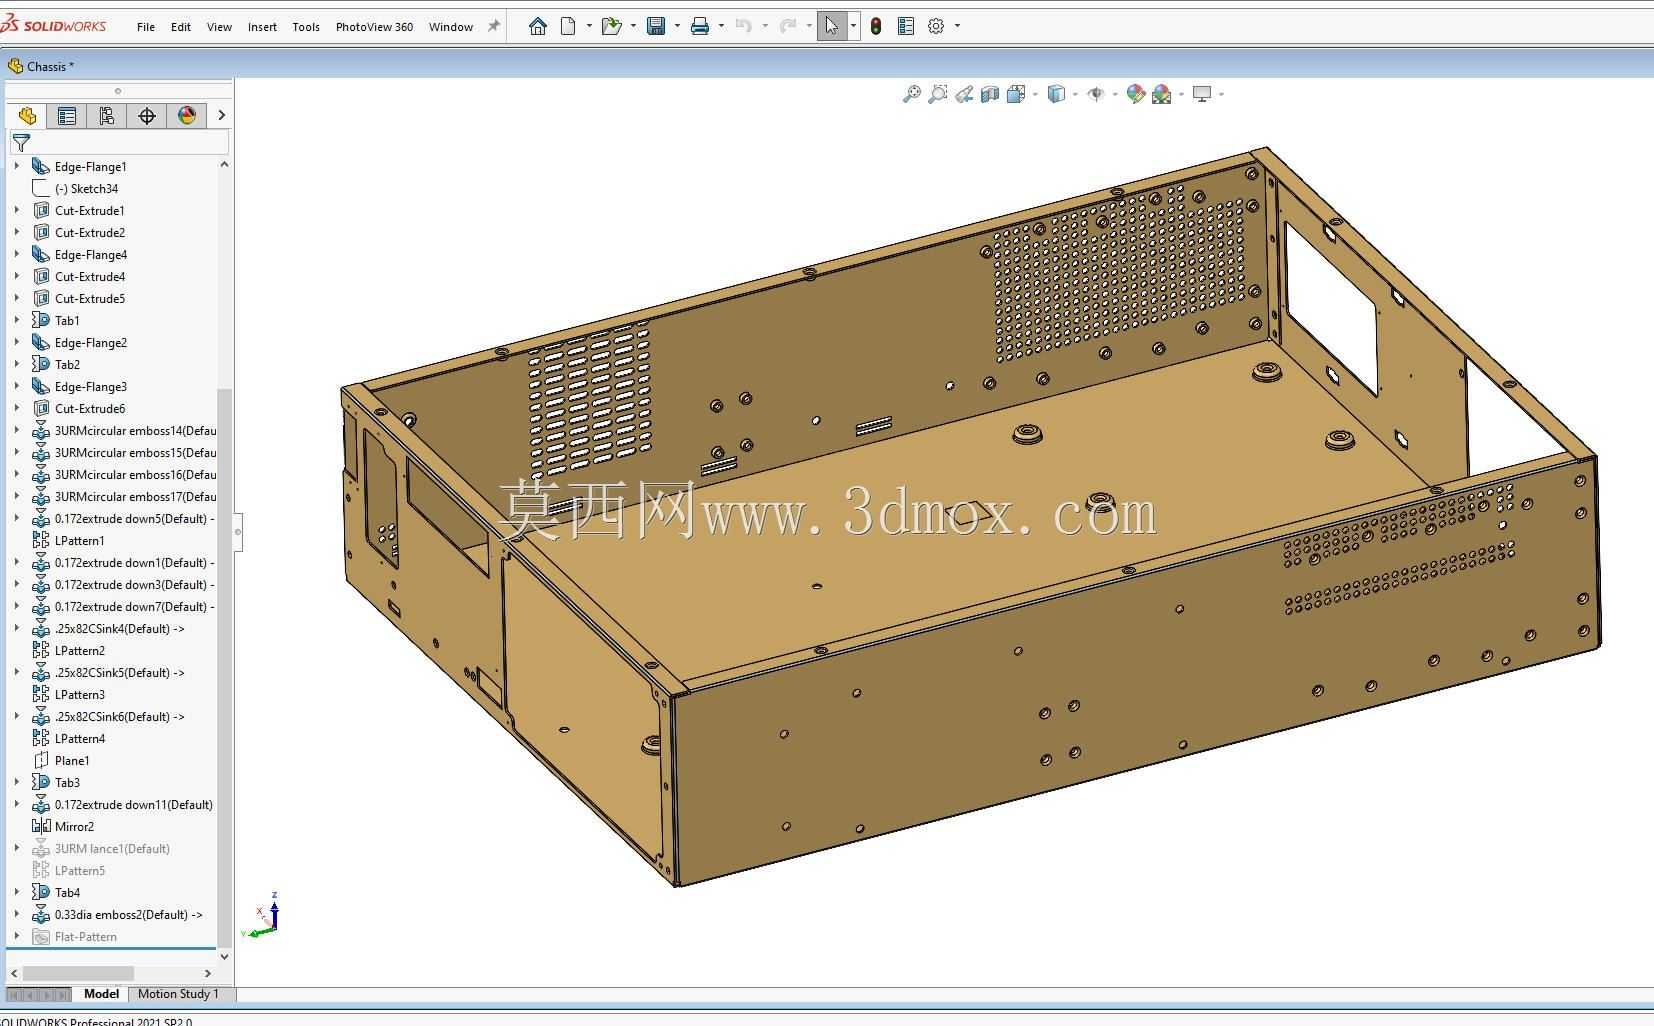Click the Zoom to Area icon
1654x1026 pixels.
pyautogui.click(x=938, y=94)
